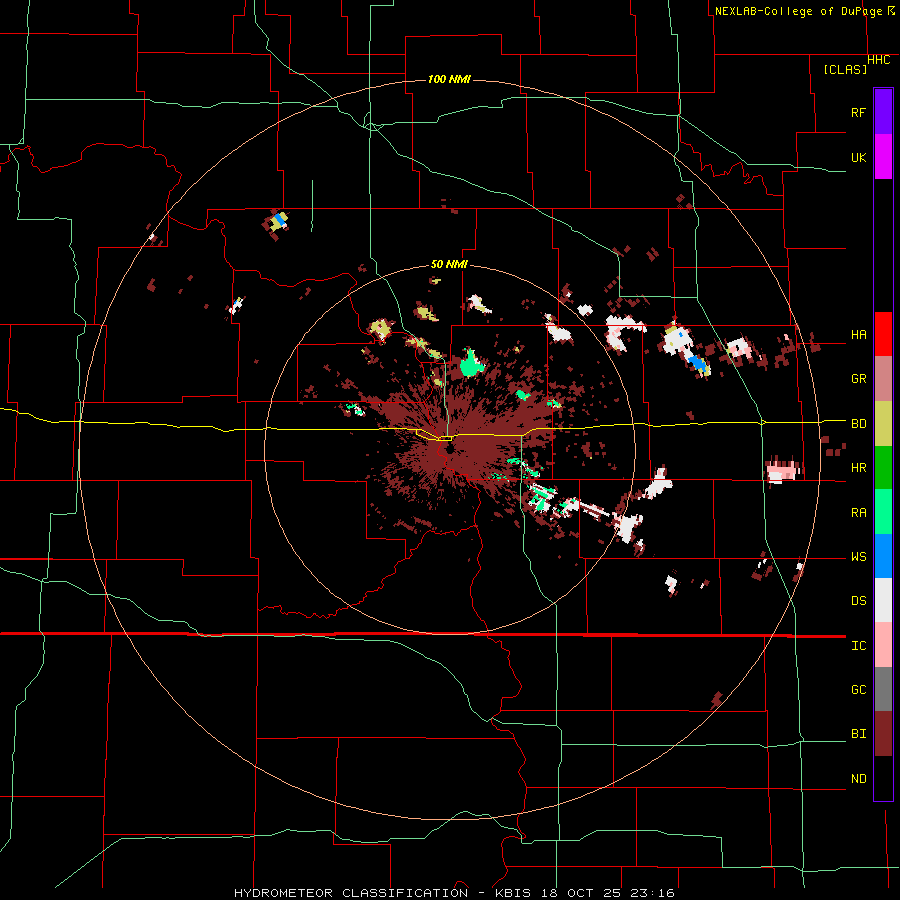Click the BD legend label

858,424
